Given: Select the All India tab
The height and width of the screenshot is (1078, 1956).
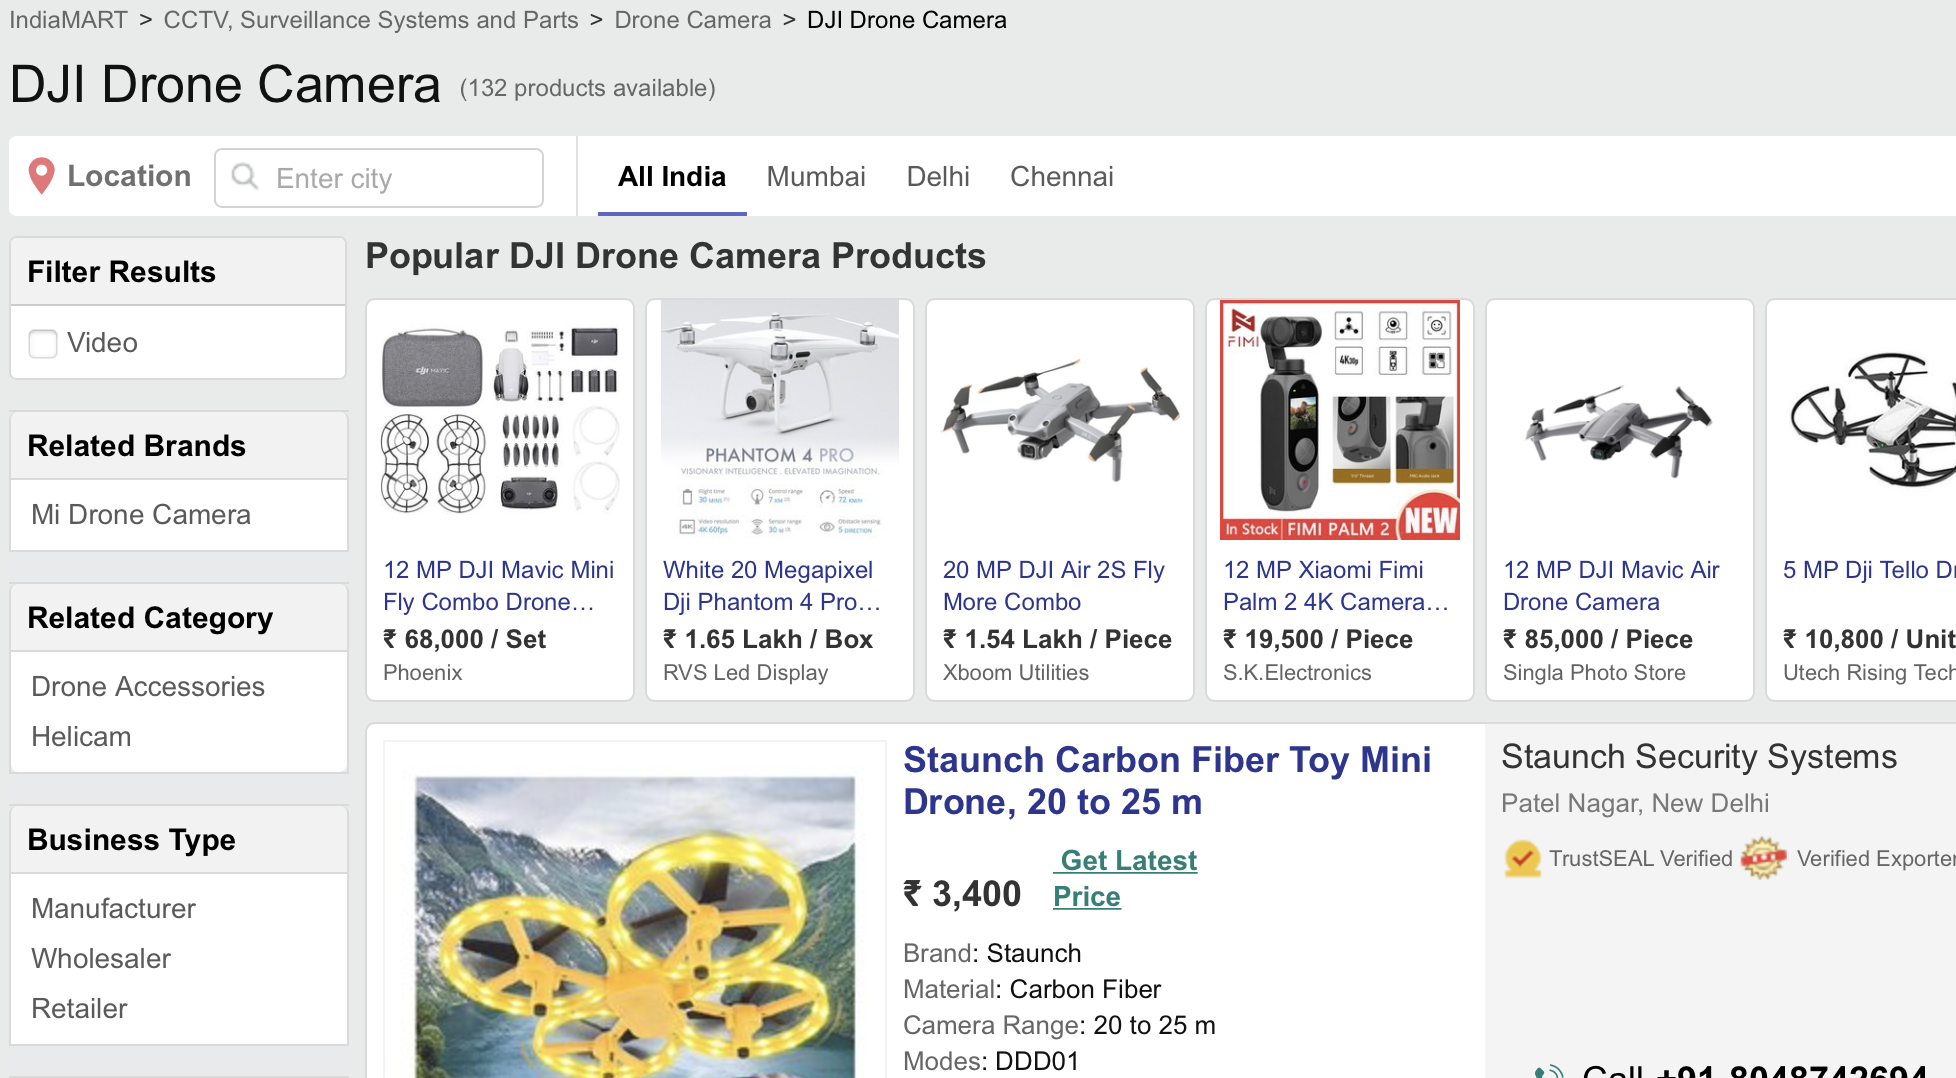Looking at the screenshot, I should click(672, 177).
